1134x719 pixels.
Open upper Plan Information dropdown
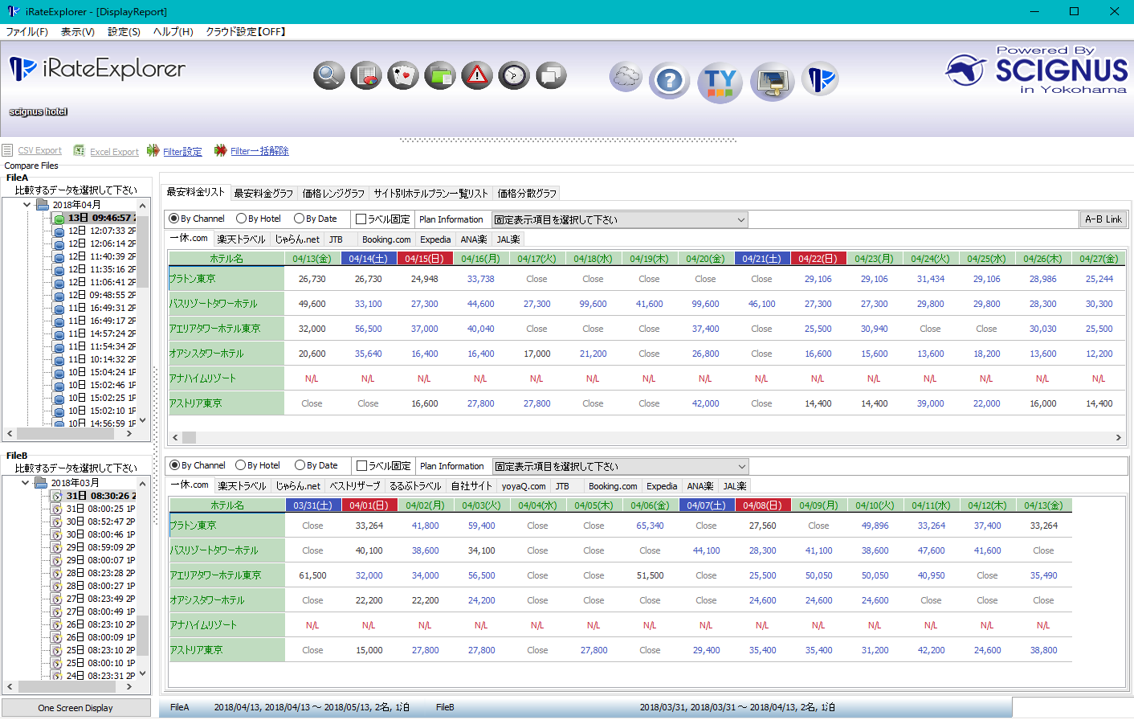point(620,220)
